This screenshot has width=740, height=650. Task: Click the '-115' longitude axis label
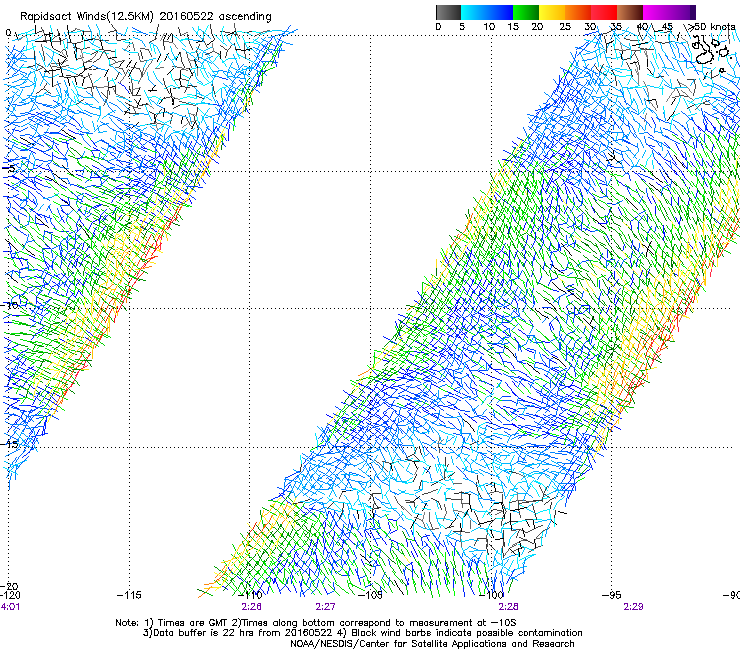coord(129,595)
